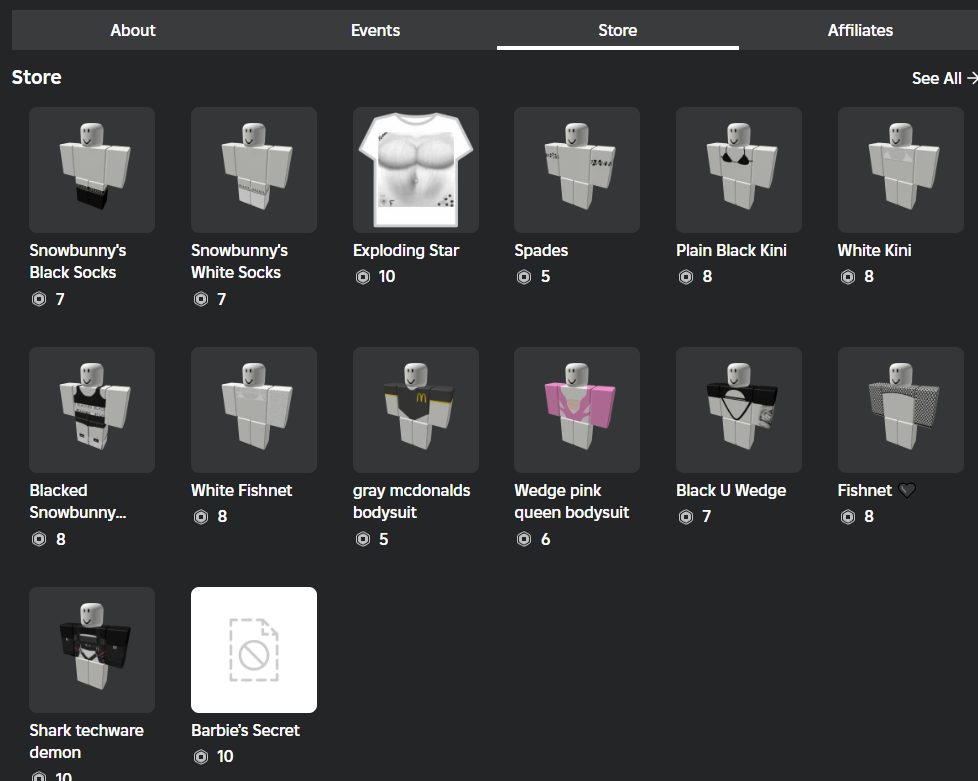Screen dimensions: 978x781
Task: Click Robux icon under Black U Wedge
Action: (x=686, y=517)
